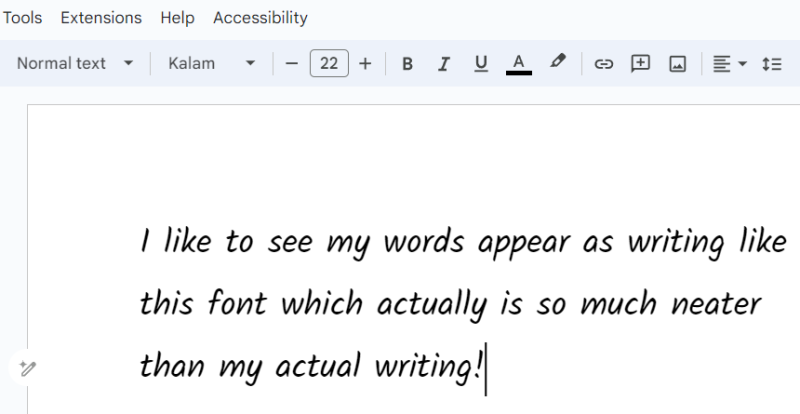Open the Help menu
Screen dimensions: 800x414
point(178,18)
